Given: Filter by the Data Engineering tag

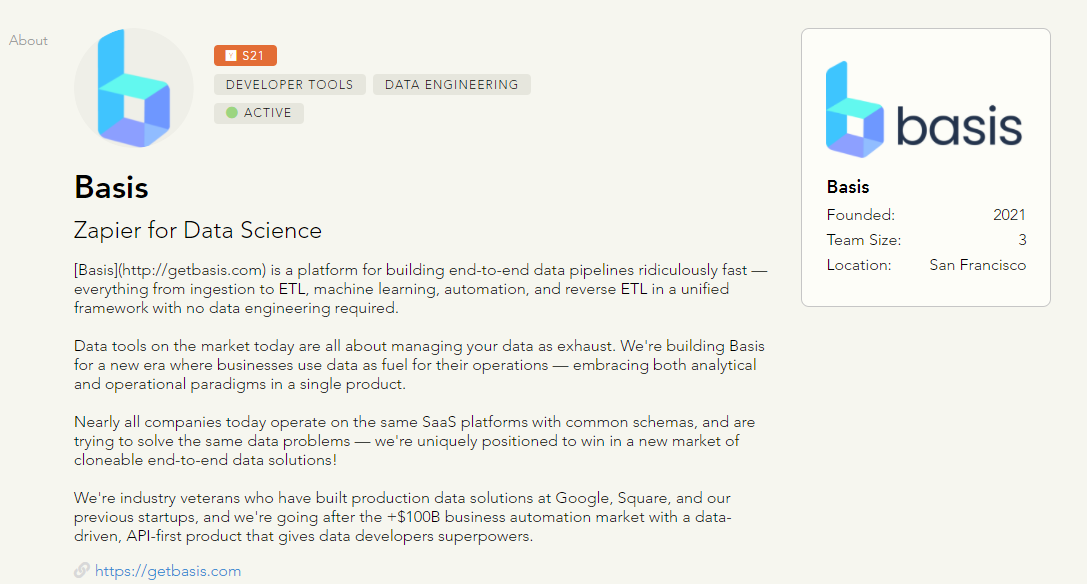Looking at the screenshot, I should click(x=452, y=85).
